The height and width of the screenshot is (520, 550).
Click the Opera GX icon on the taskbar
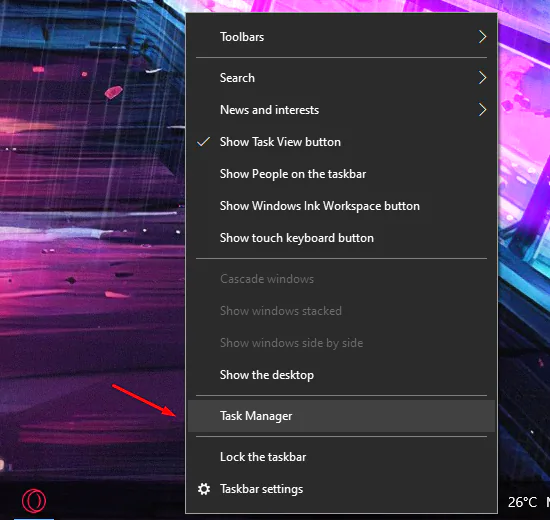pos(34,501)
